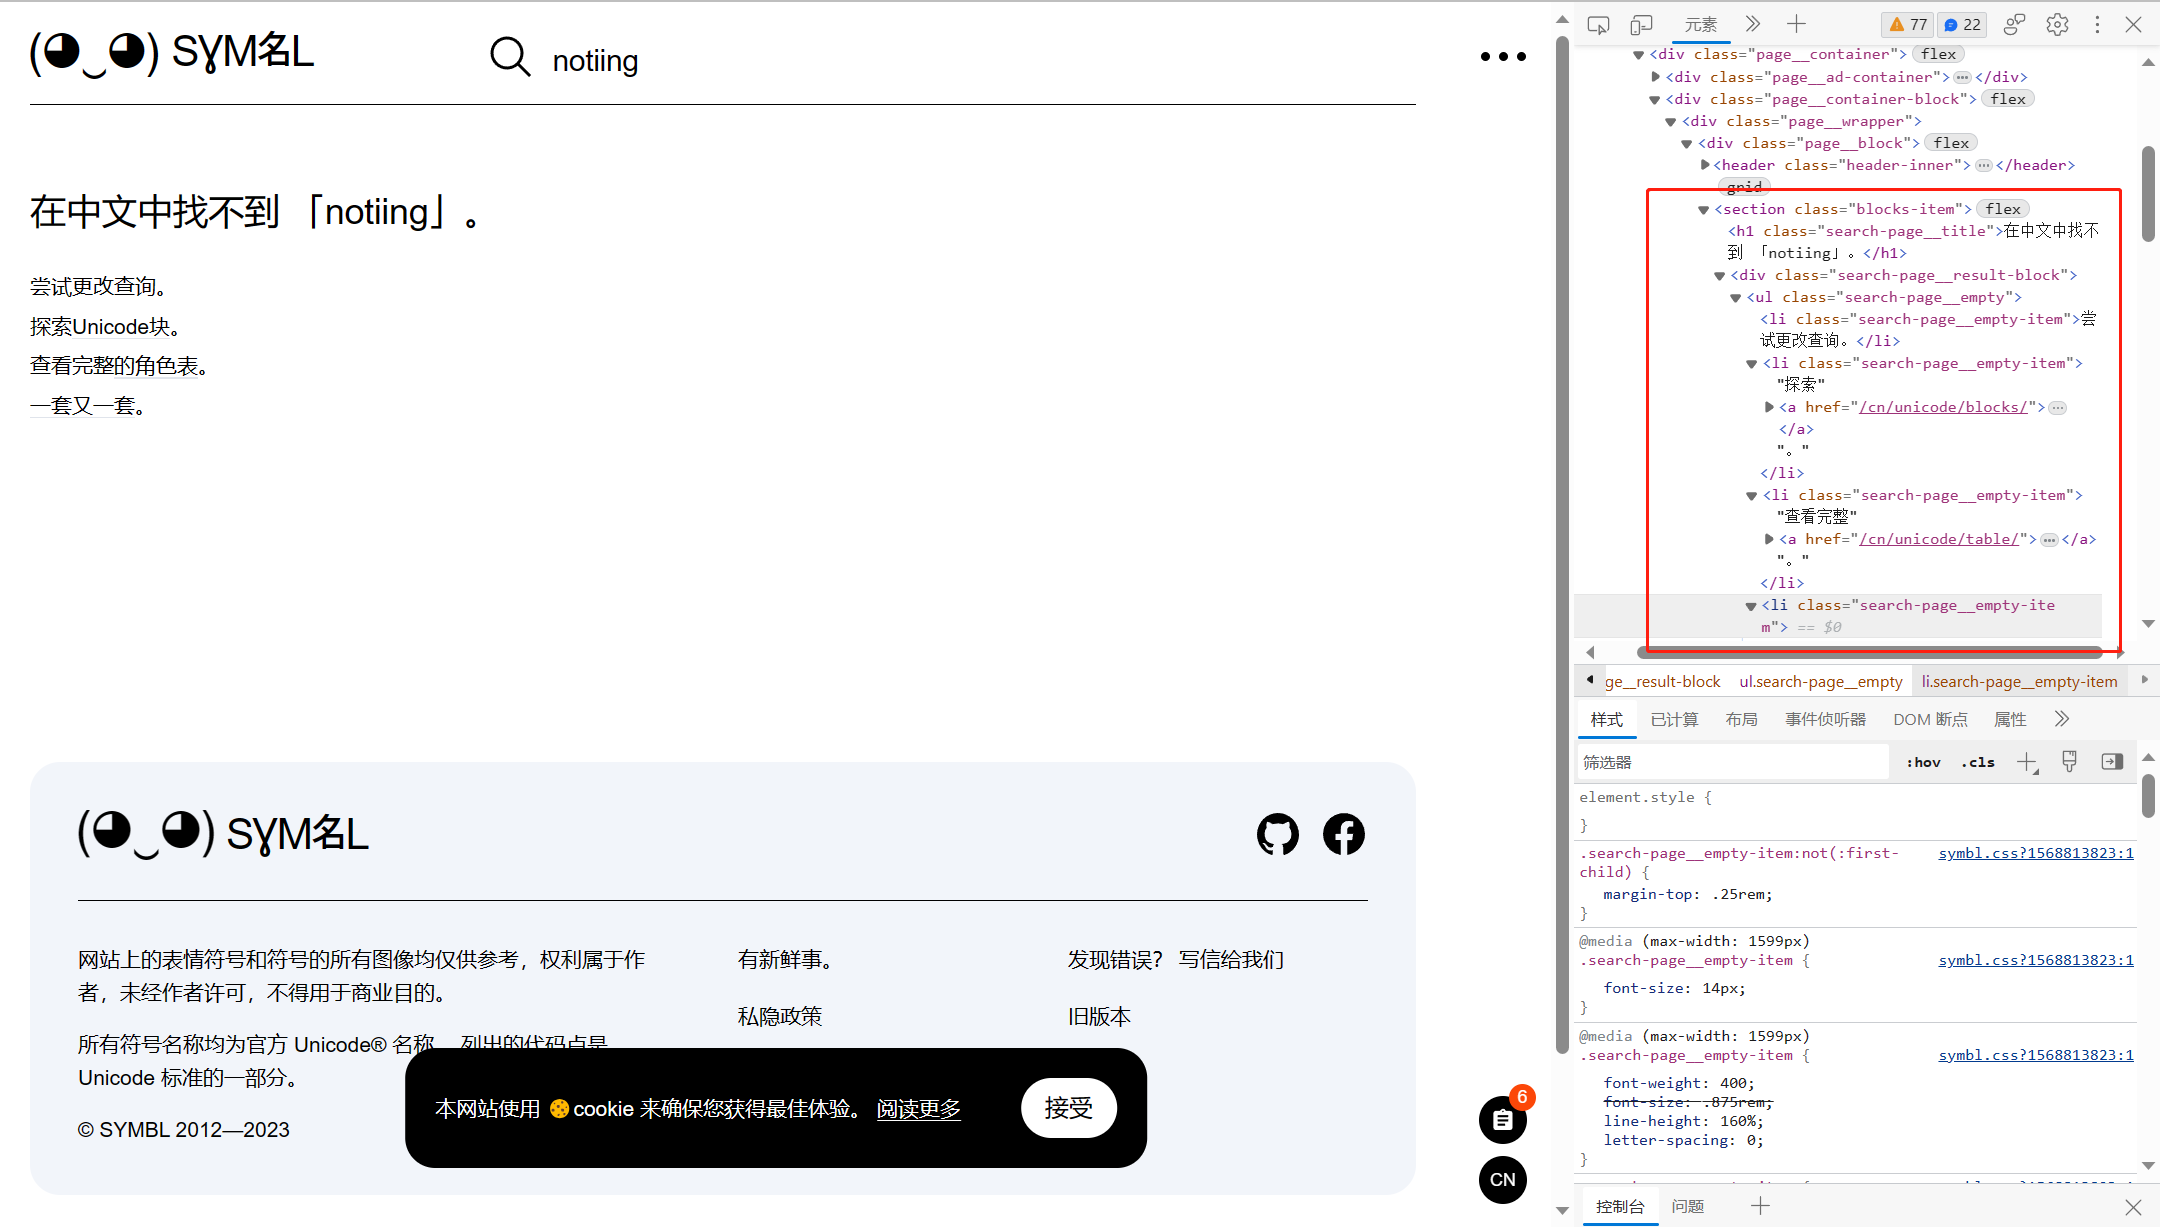
Task: Open the 私隐政策 footer link
Action: point(779,1017)
